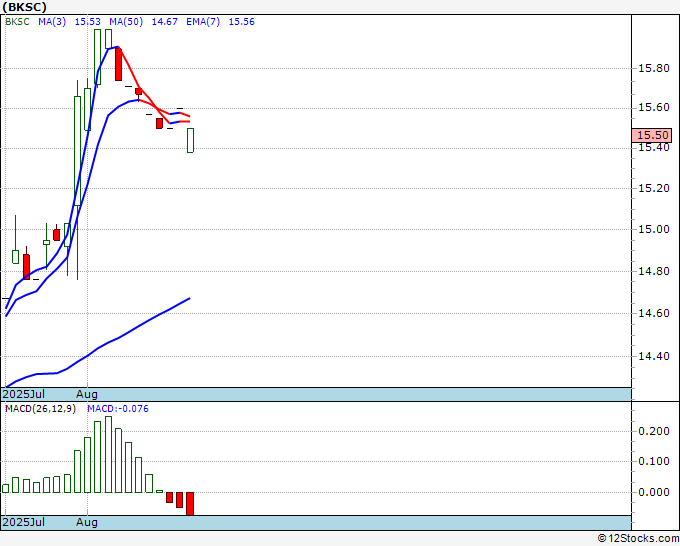The width and height of the screenshot is (680, 546).
Task: Click the 2025Jul label under MACD panel
Action: (24, 522)
